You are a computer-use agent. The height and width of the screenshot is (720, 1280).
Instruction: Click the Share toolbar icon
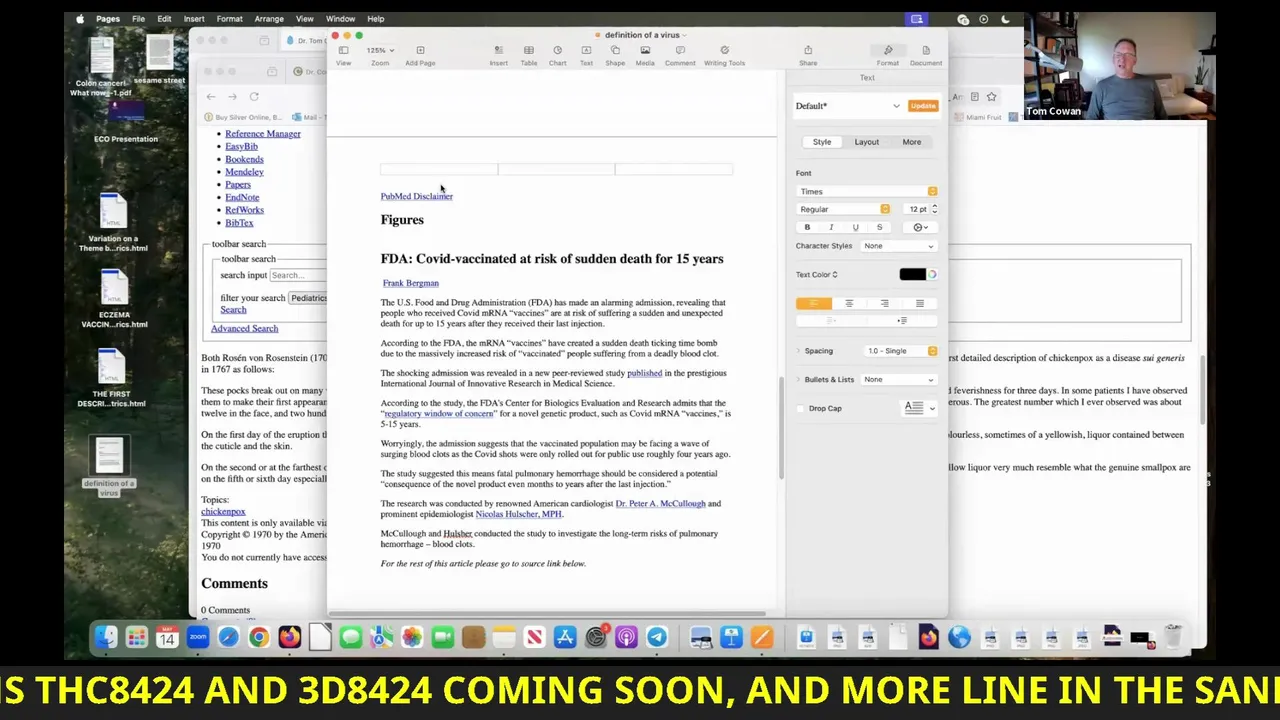pyautogui.click(x=808, y=55)
